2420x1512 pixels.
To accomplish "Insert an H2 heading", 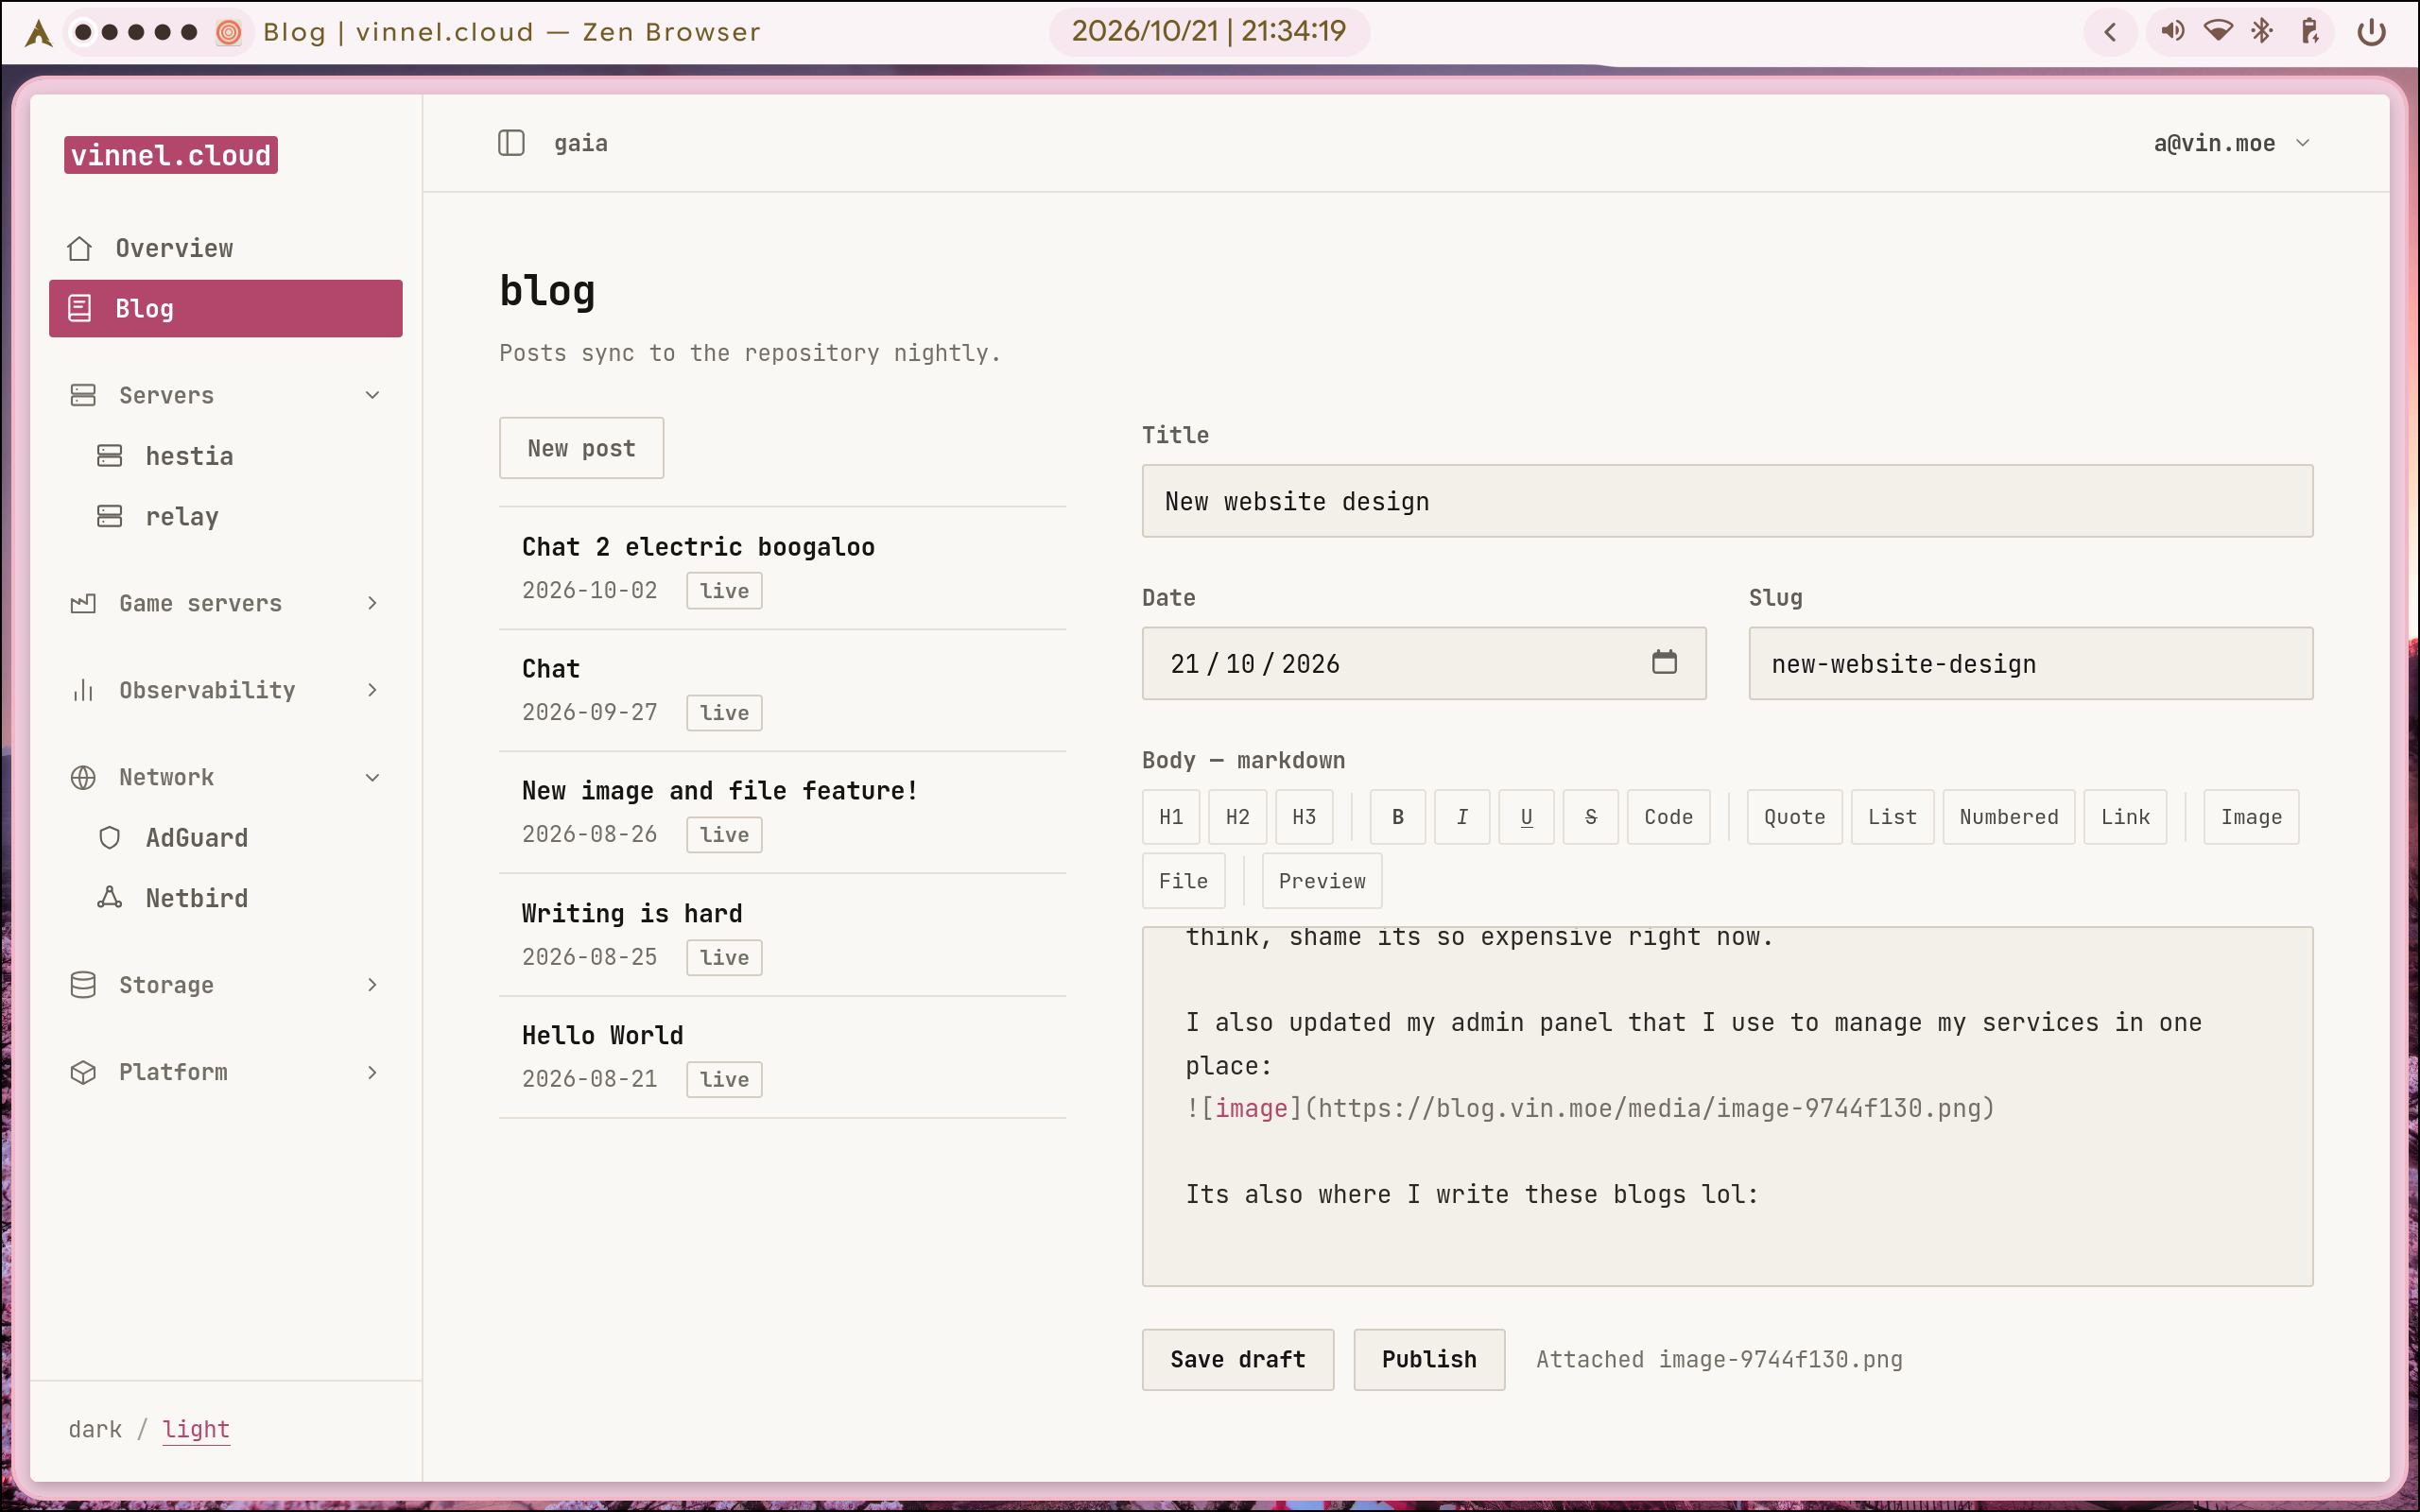I will tap(1237, 817).
